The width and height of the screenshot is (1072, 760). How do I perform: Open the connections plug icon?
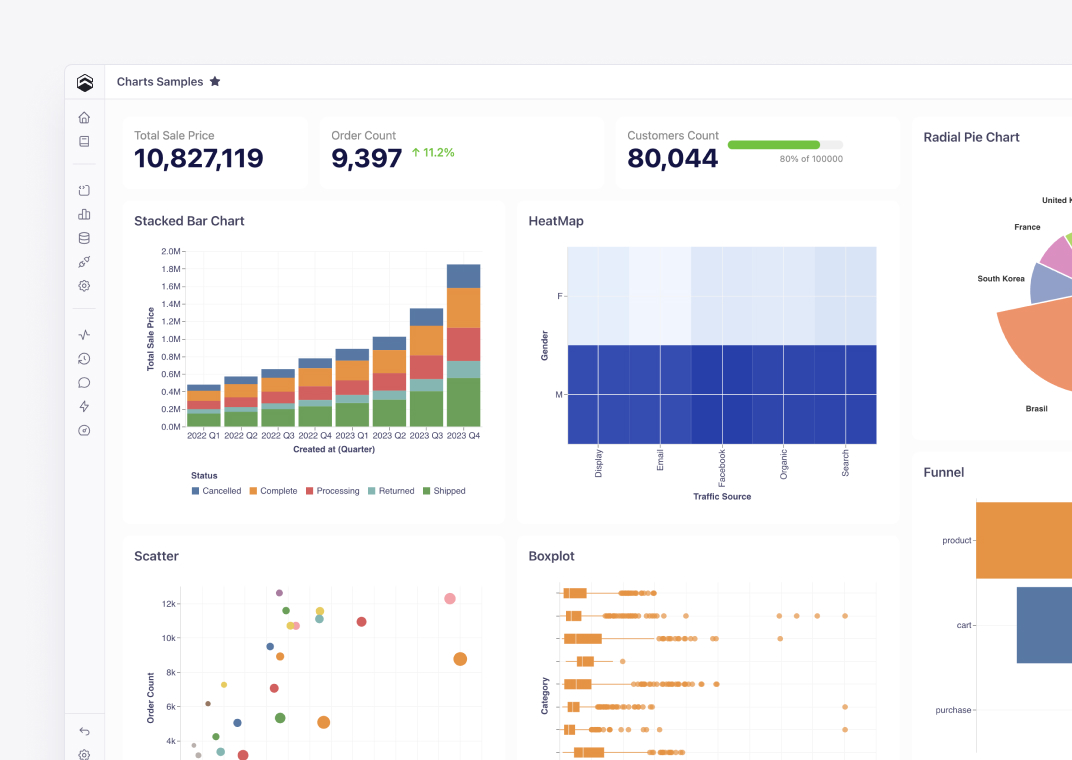click(84, 262)
